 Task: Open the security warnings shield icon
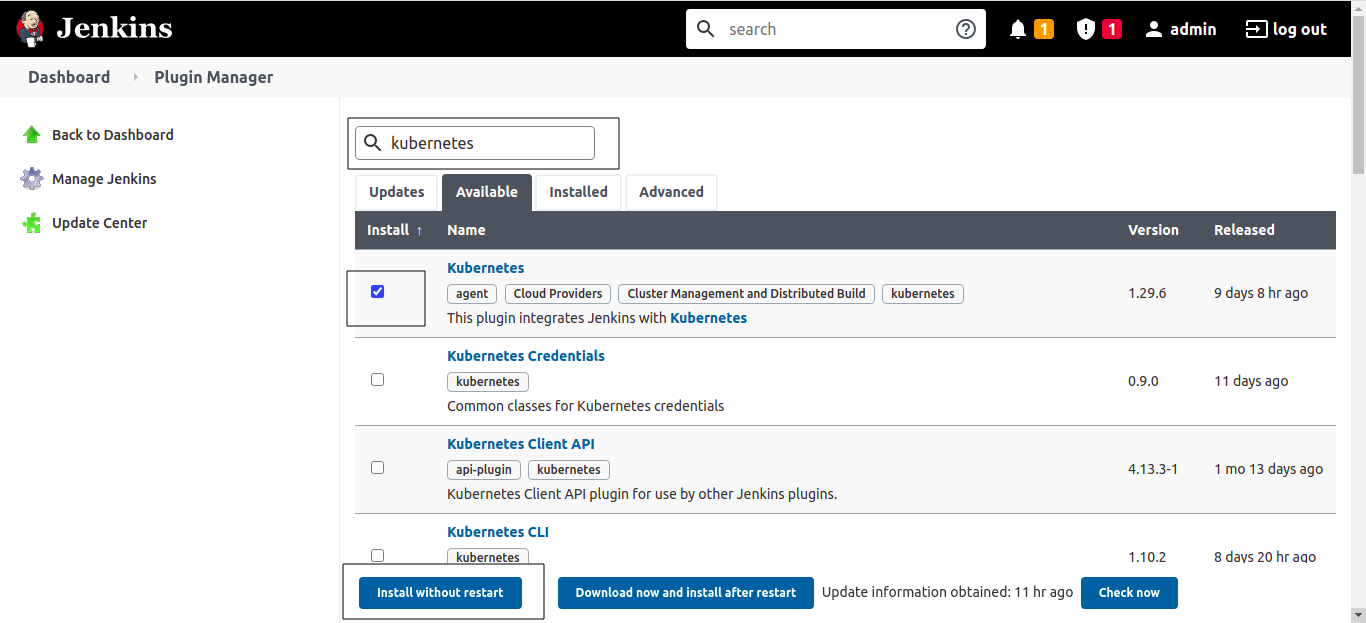(1086, 29)
